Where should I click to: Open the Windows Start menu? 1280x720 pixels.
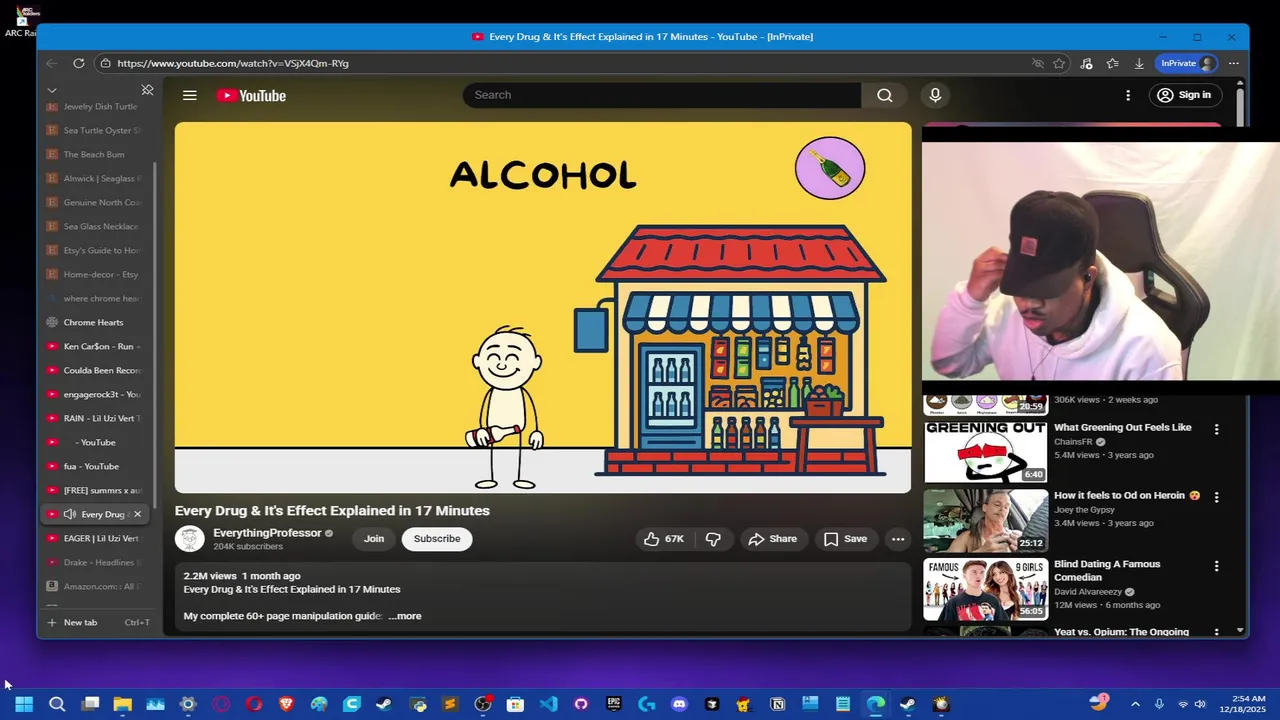point(24,704)
